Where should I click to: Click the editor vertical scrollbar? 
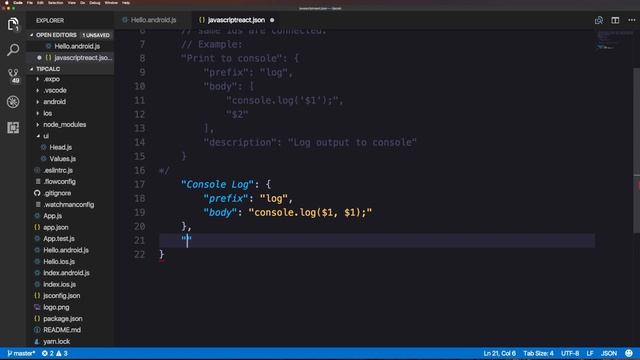click(x=637, y=151)
